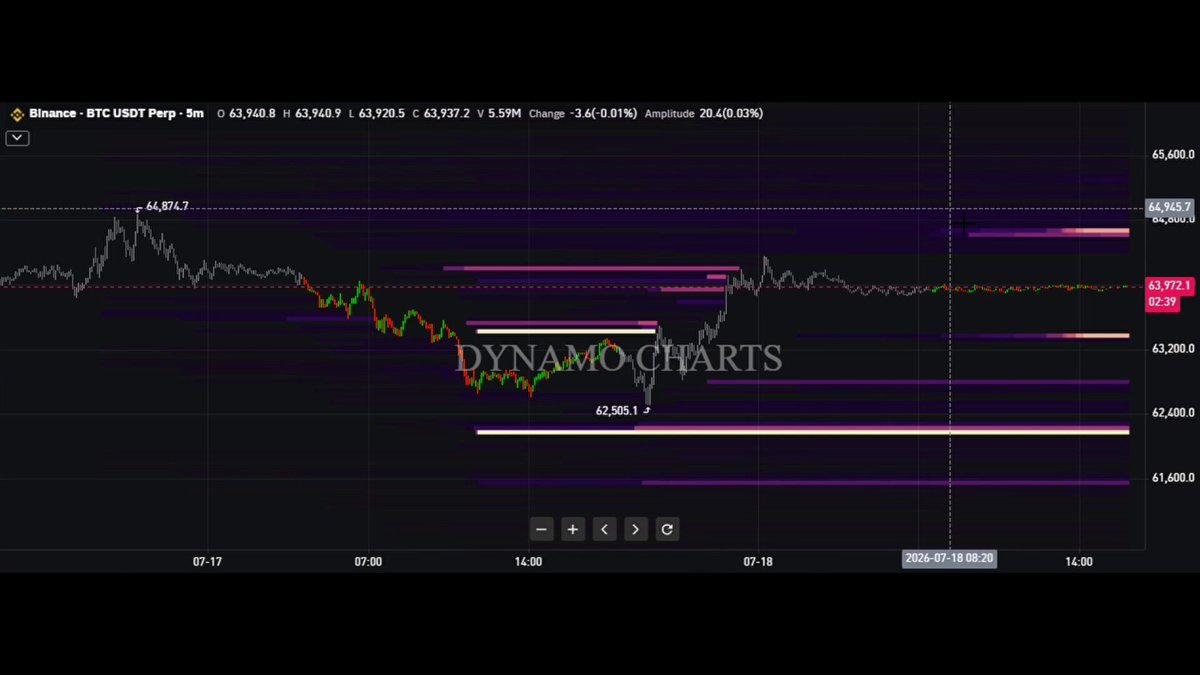The image size is (1200, 675).
Task: Click the 2026-07-18 08:20 crosshair time label
Action: pos(949,559)
